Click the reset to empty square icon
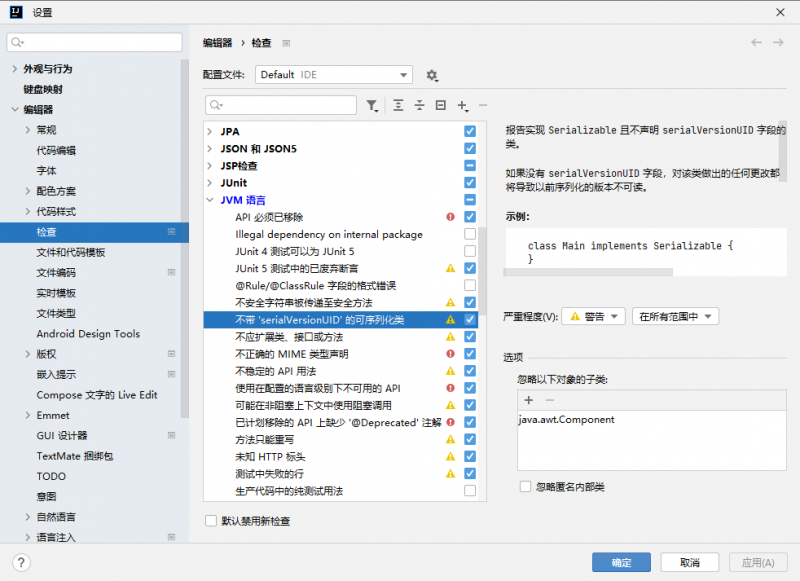800x581 pixels. click(441, 105)
